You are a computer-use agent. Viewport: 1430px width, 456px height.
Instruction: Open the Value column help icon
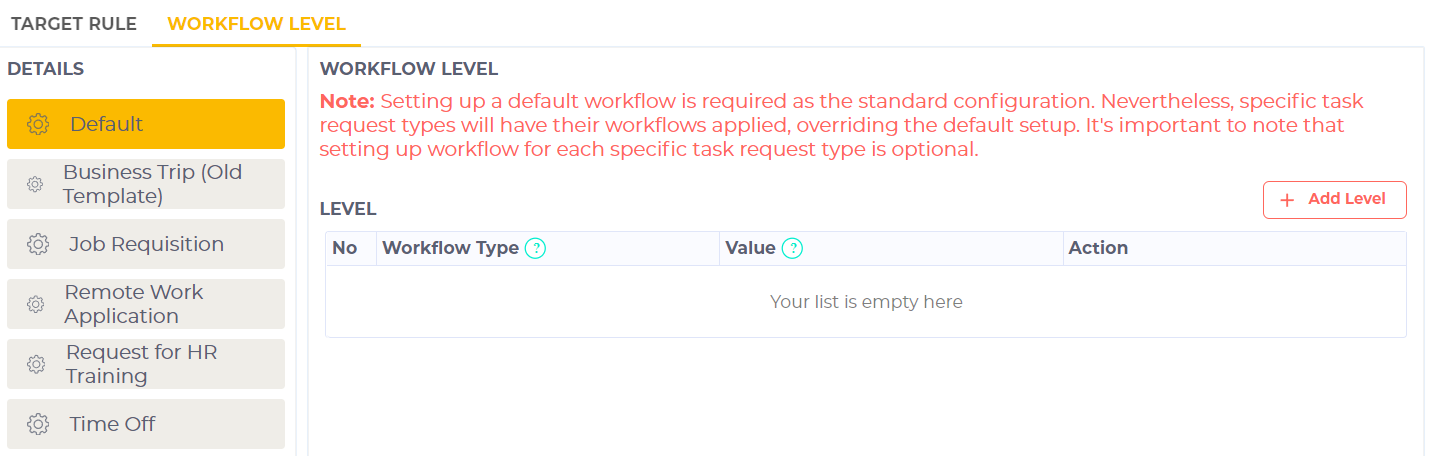pos(792,248)
